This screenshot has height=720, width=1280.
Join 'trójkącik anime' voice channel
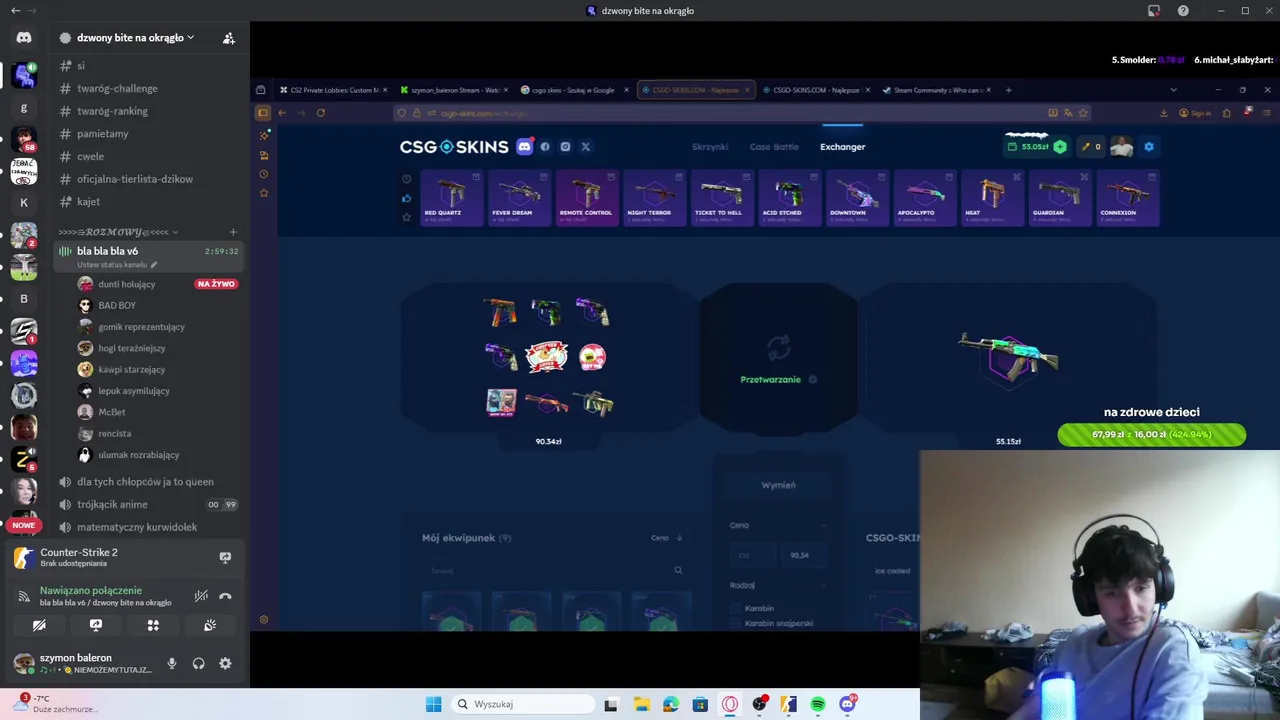[112, 504]
